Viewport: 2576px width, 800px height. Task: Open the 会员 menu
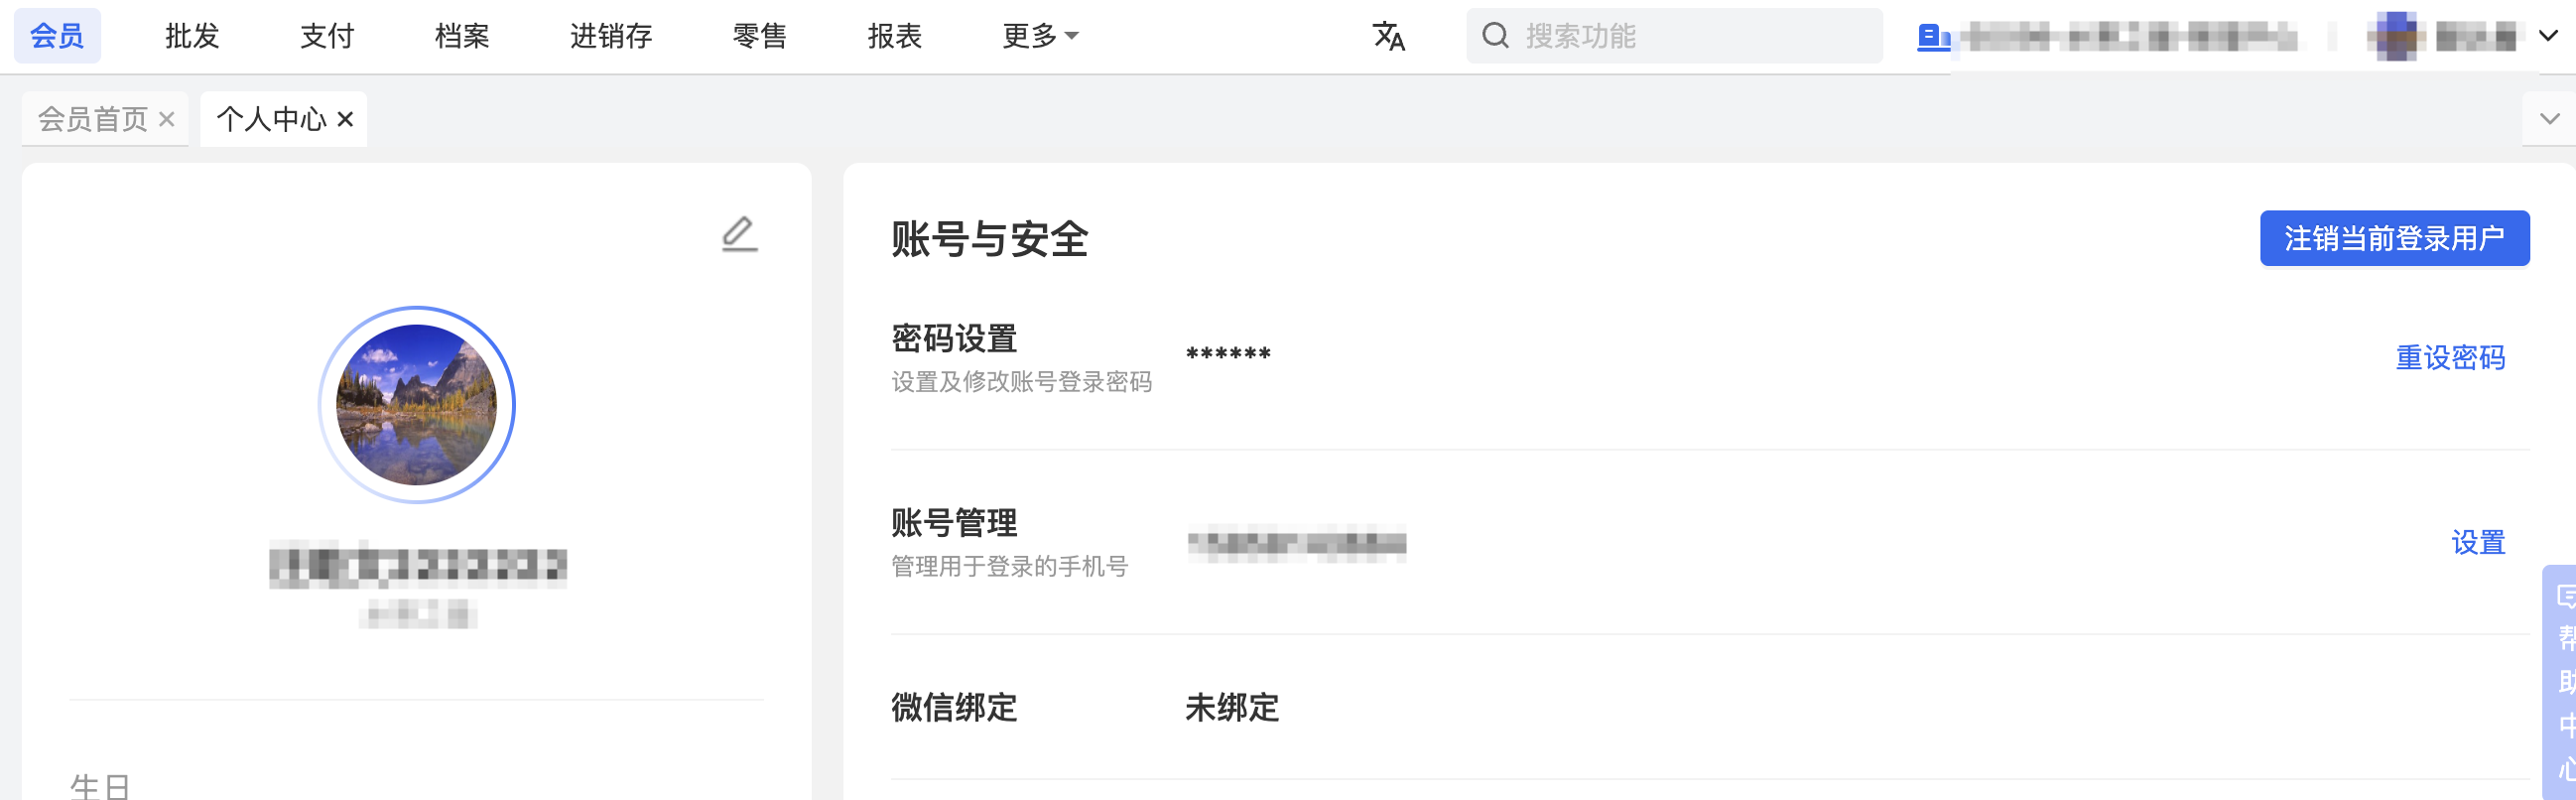coord(57,36)
